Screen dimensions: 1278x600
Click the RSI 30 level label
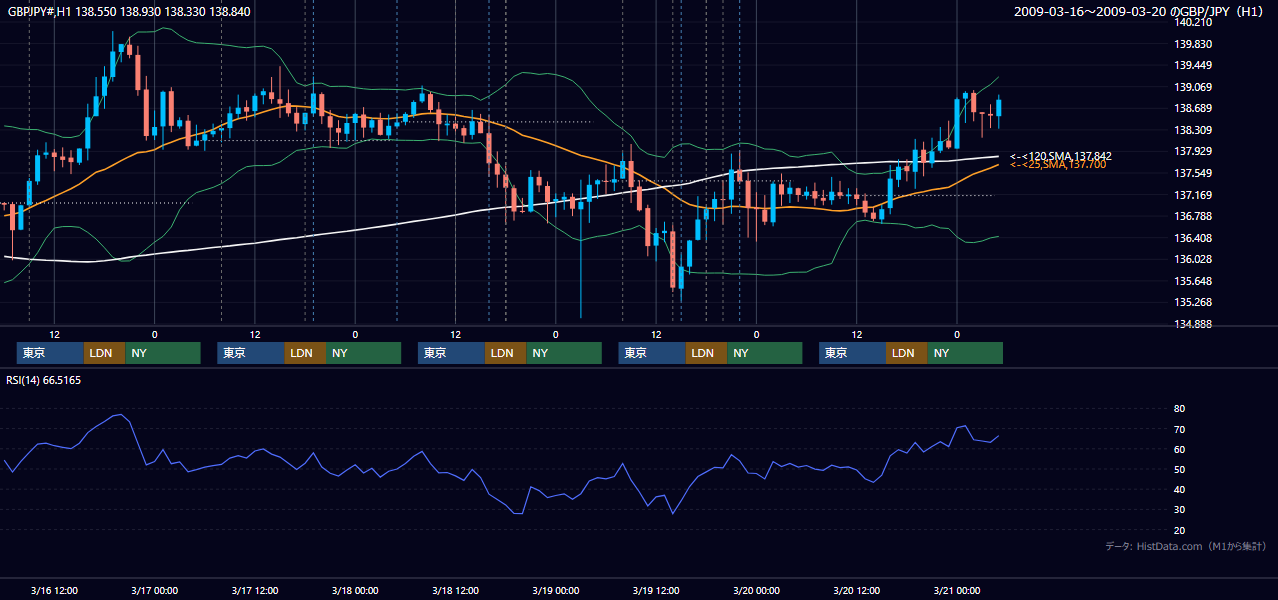(x=1179, y=510)
